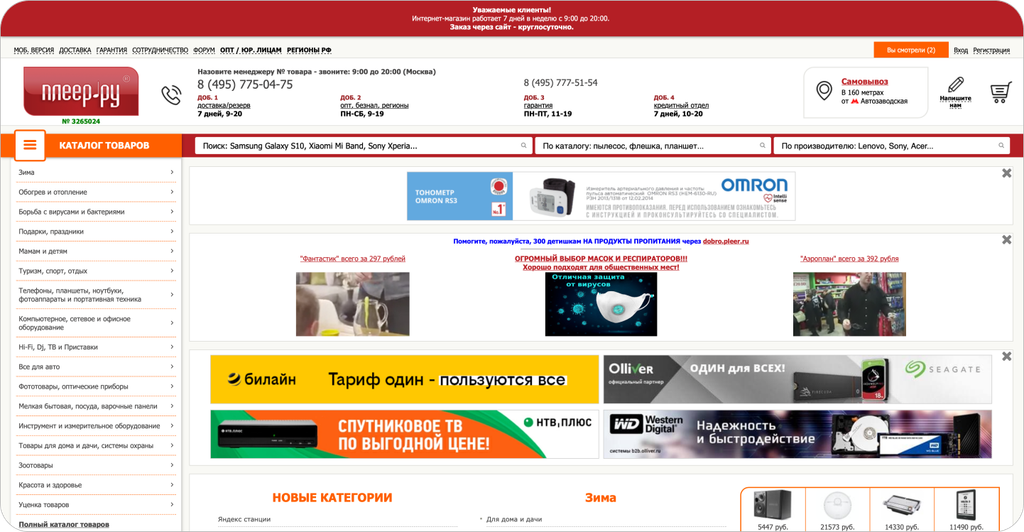Viewport: 1024px width, 532px height.
Task: Click 'Яндекс станции' category link
Action: (x=244, y=520)
